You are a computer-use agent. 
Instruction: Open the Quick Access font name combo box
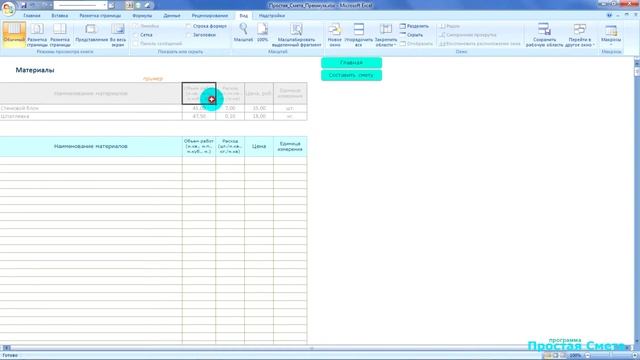pos(80,5)
